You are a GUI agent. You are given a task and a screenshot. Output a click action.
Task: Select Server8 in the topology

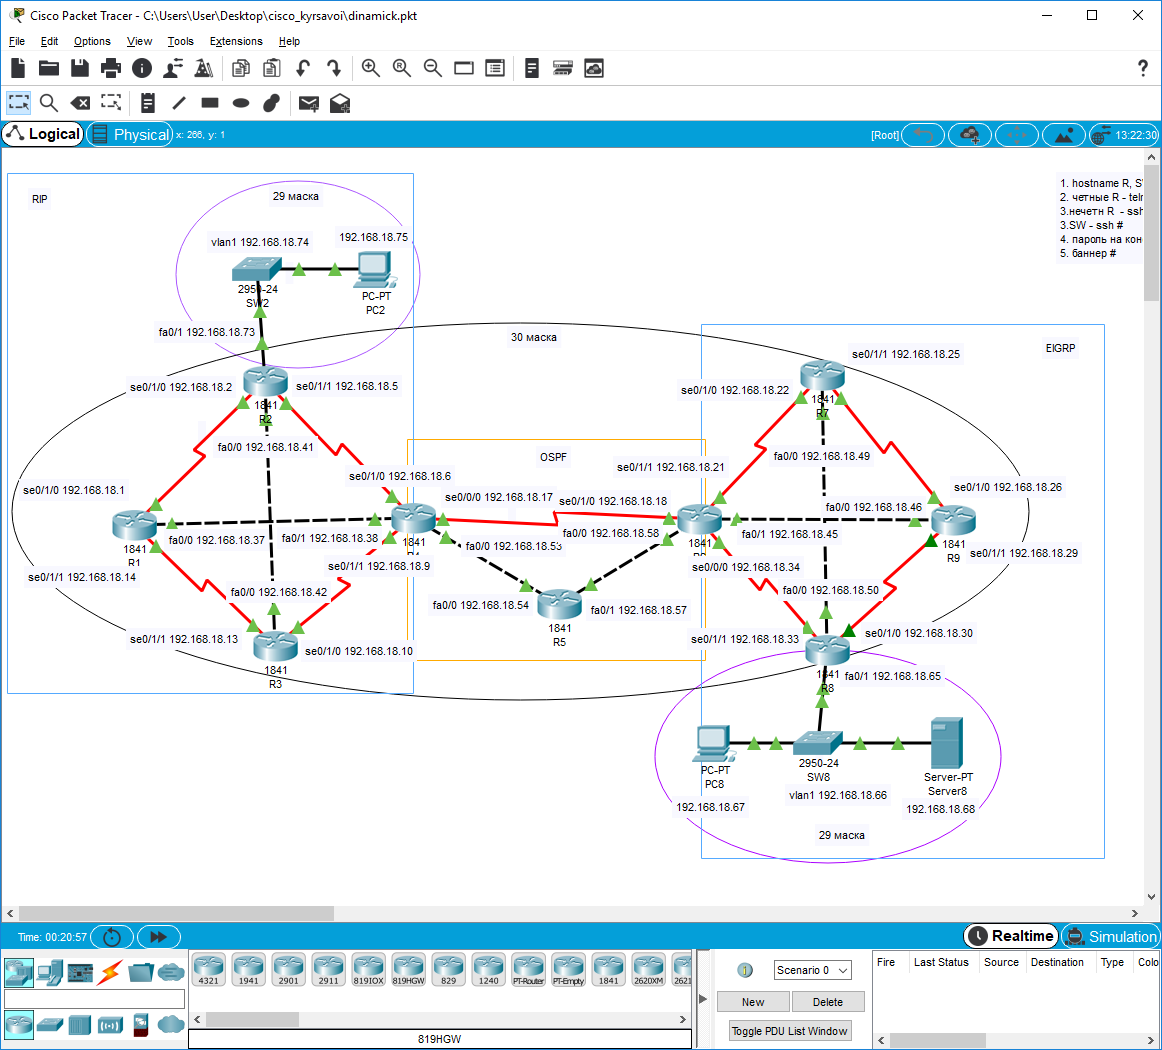(x=947, y=742)
